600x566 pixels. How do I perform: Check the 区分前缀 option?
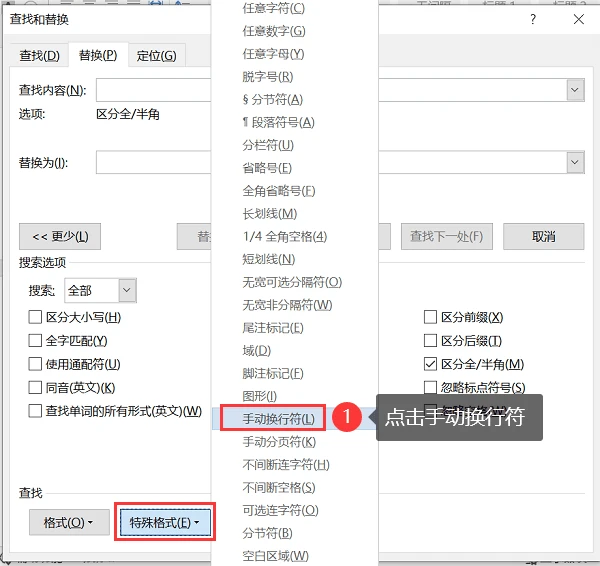[430, 317]
